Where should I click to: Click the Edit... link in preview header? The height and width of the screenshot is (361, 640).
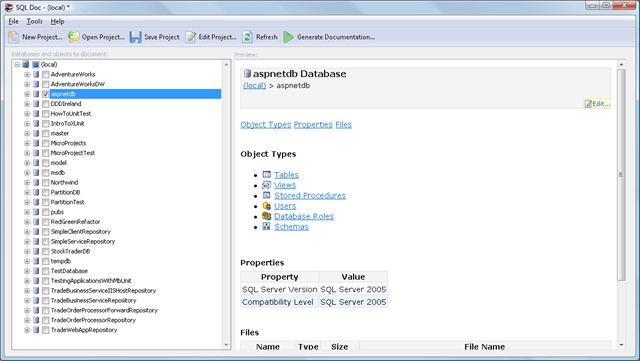tap(598, 104)
